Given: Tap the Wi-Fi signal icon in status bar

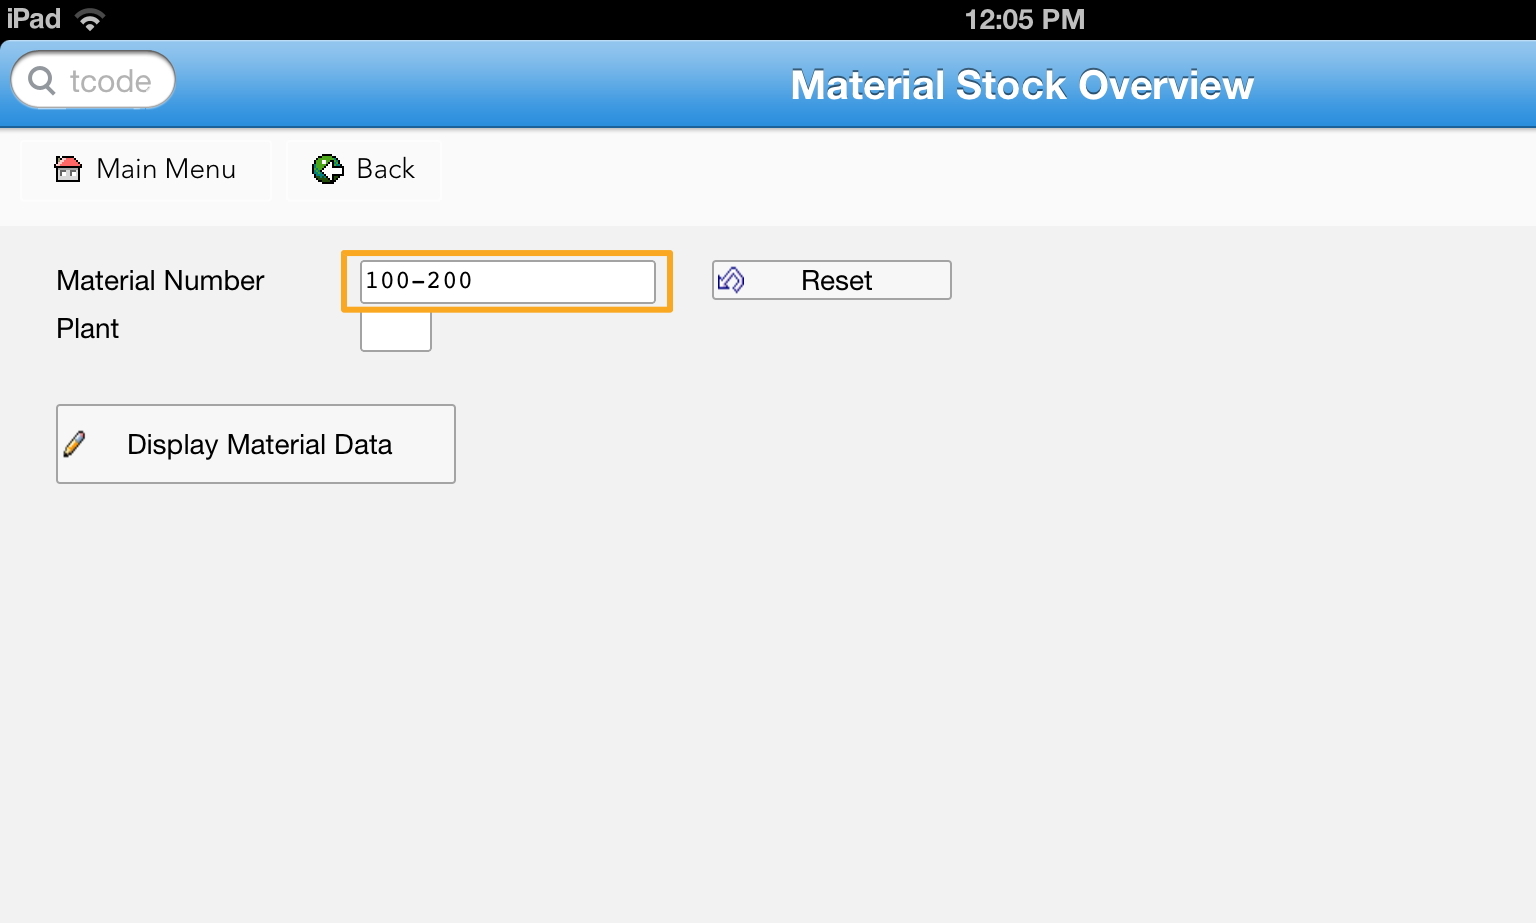Looking at the screenshot, I should (x=90, y=19).
